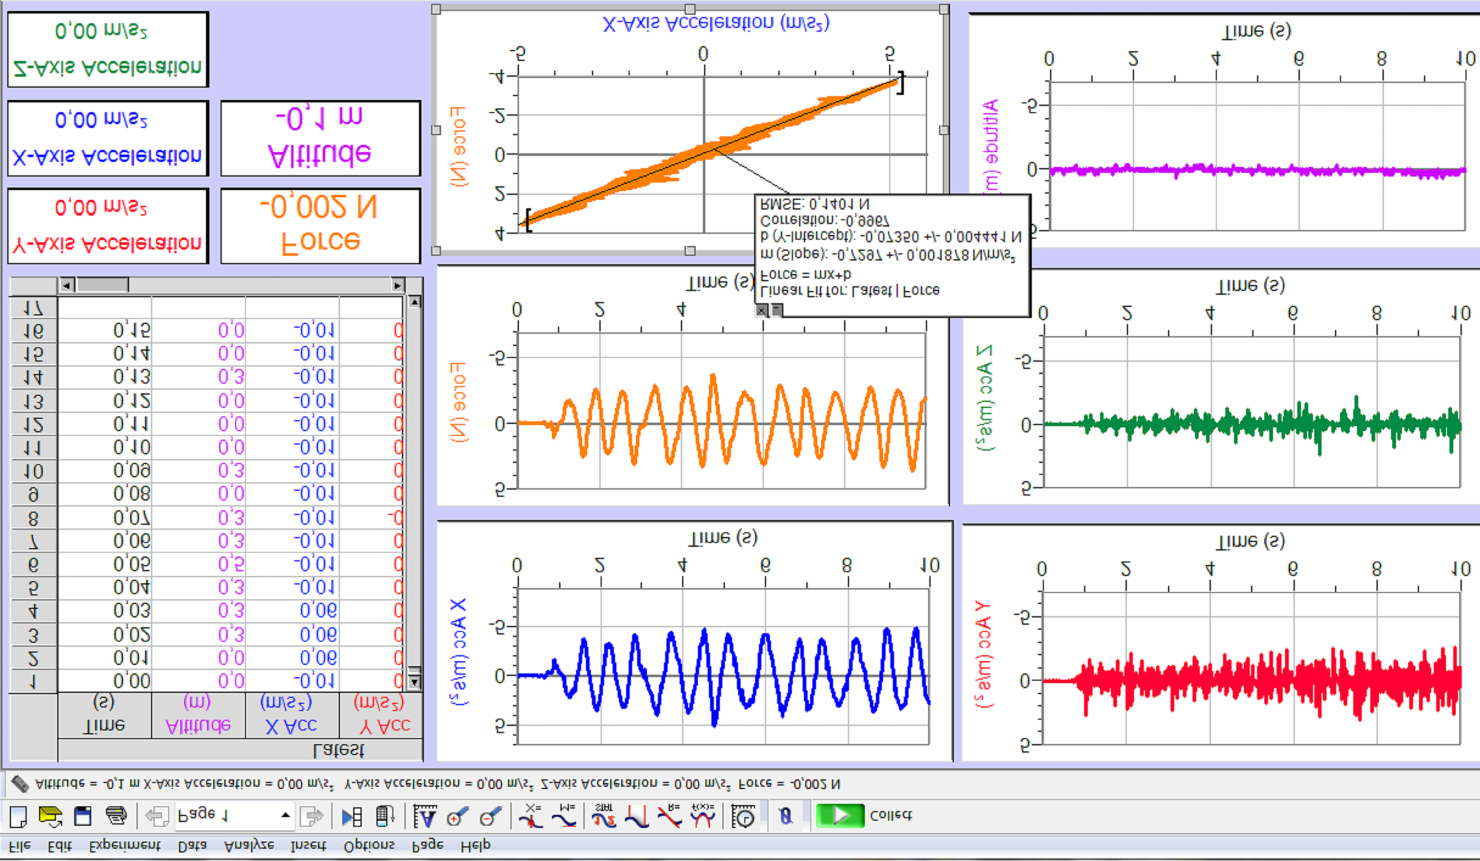Click the X Acc (m/s²) axis label on blue graph
1480x861 pixels.
457,653
